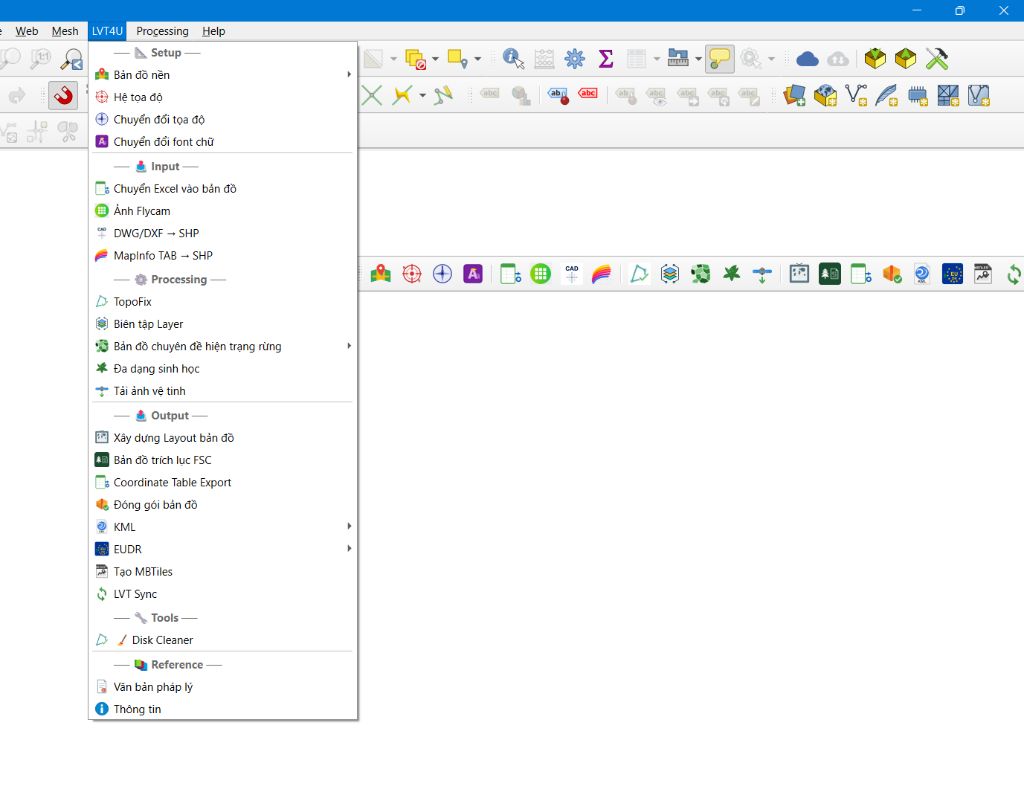Click the green Flycam grid toolbar icon
Image resolution: width=1024 pixels, height=786 pixels.
[x=541, y=274]
